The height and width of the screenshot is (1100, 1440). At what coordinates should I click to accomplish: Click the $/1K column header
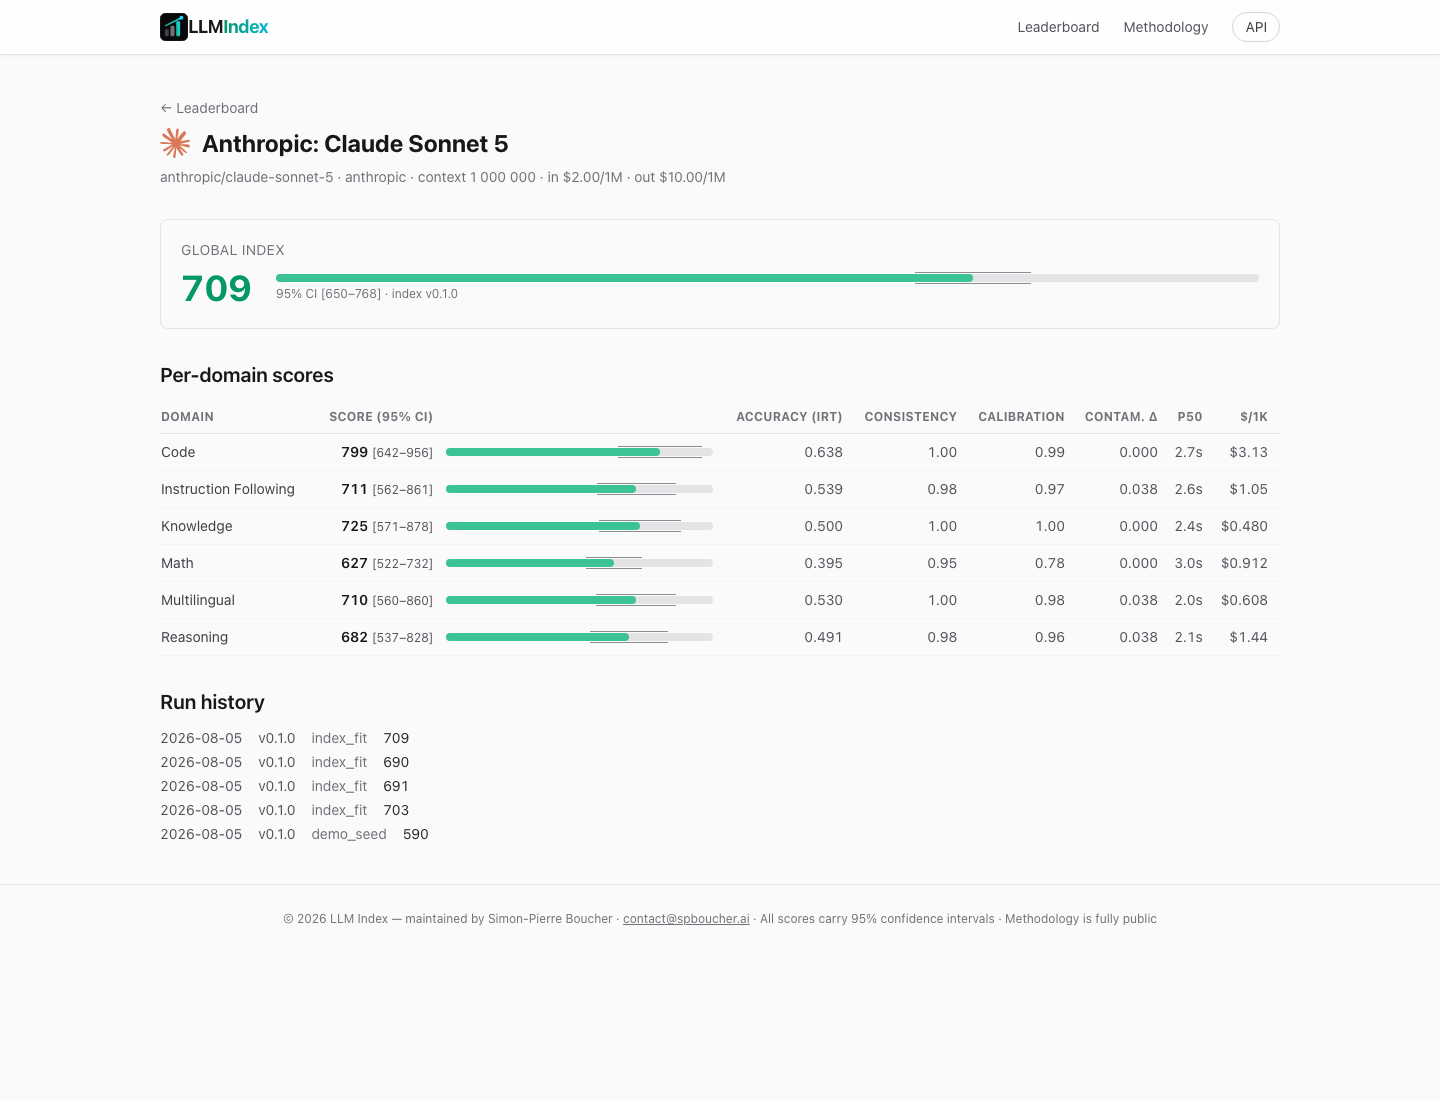[x=1254, y=417]
